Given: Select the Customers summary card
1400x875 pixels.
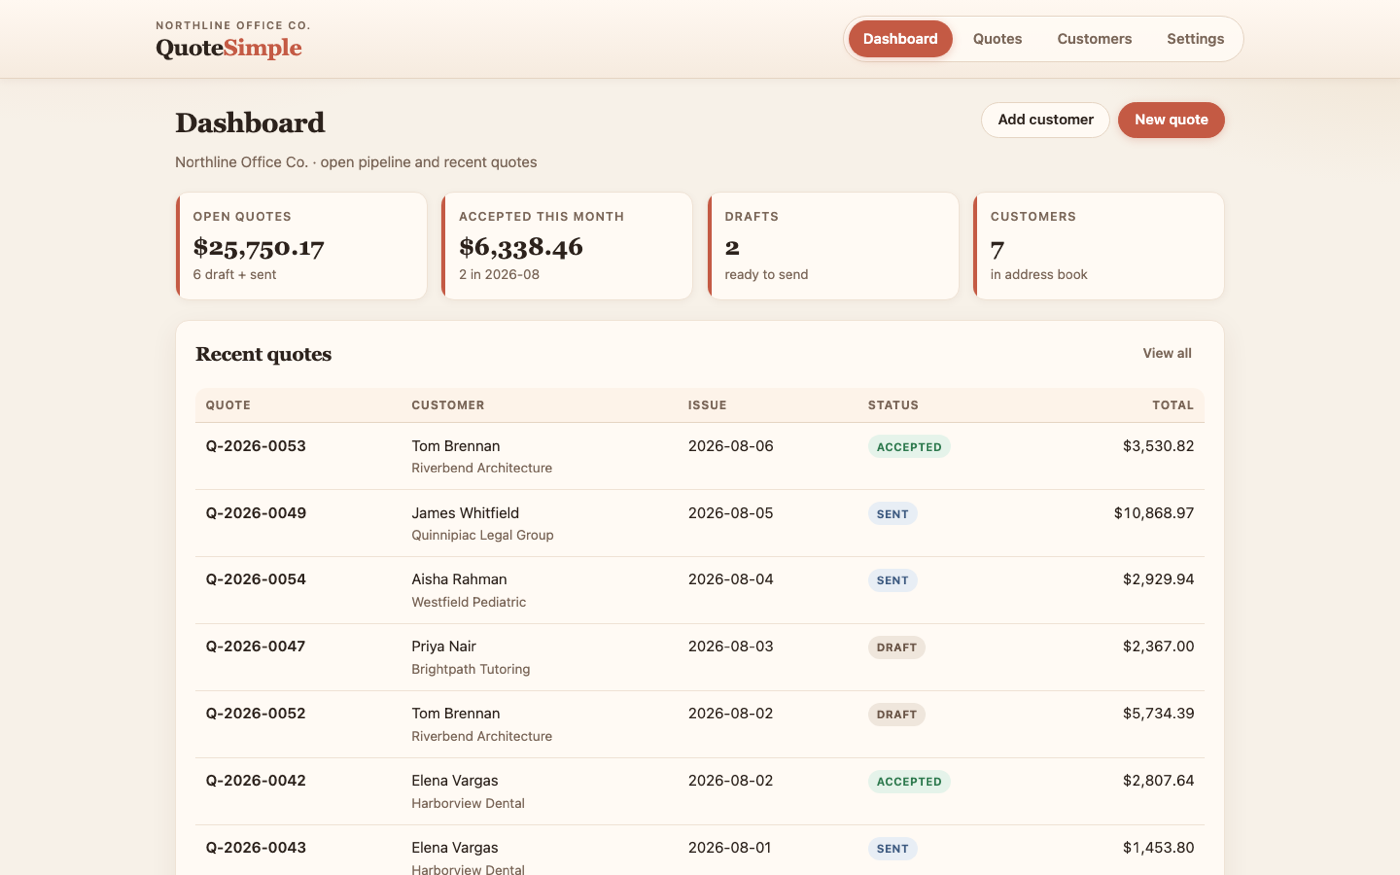Looking at the screenshot, I should [1099, 246].
